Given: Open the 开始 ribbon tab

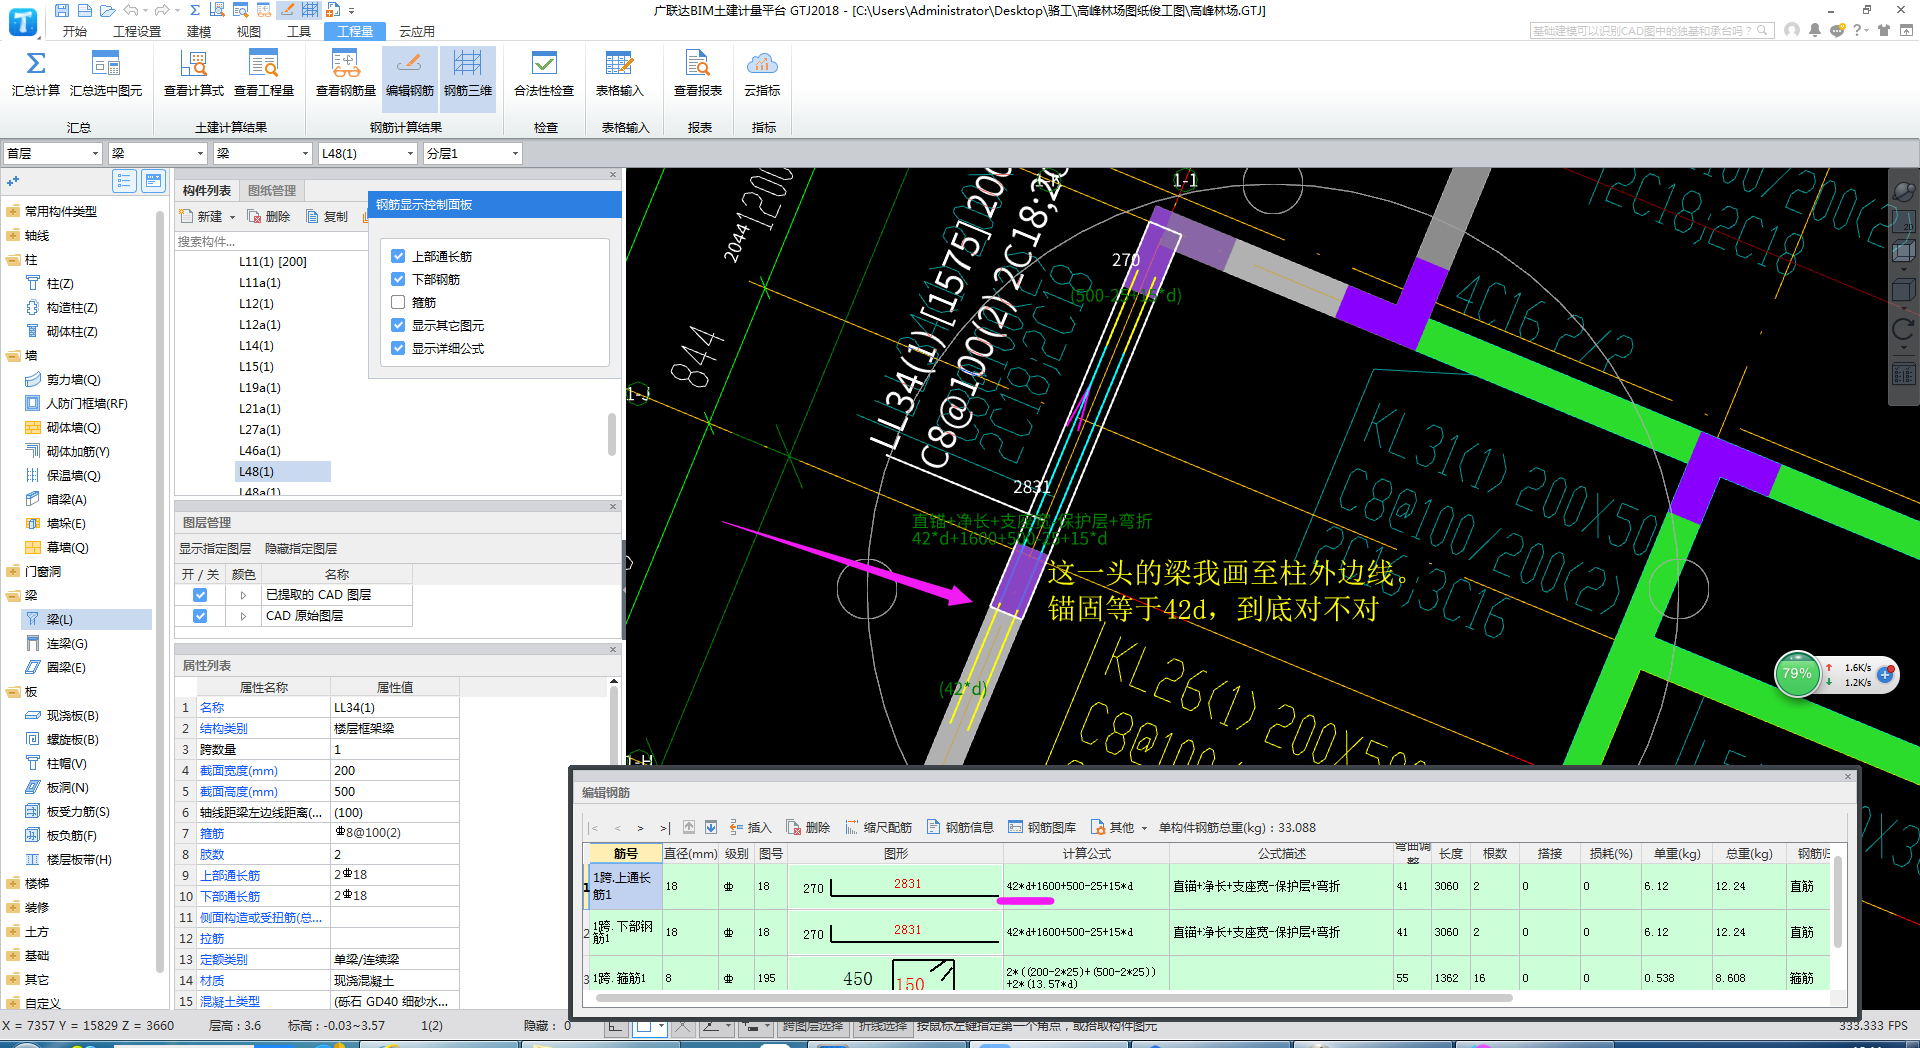Looking at the screenshot, I should click(75, 31).
